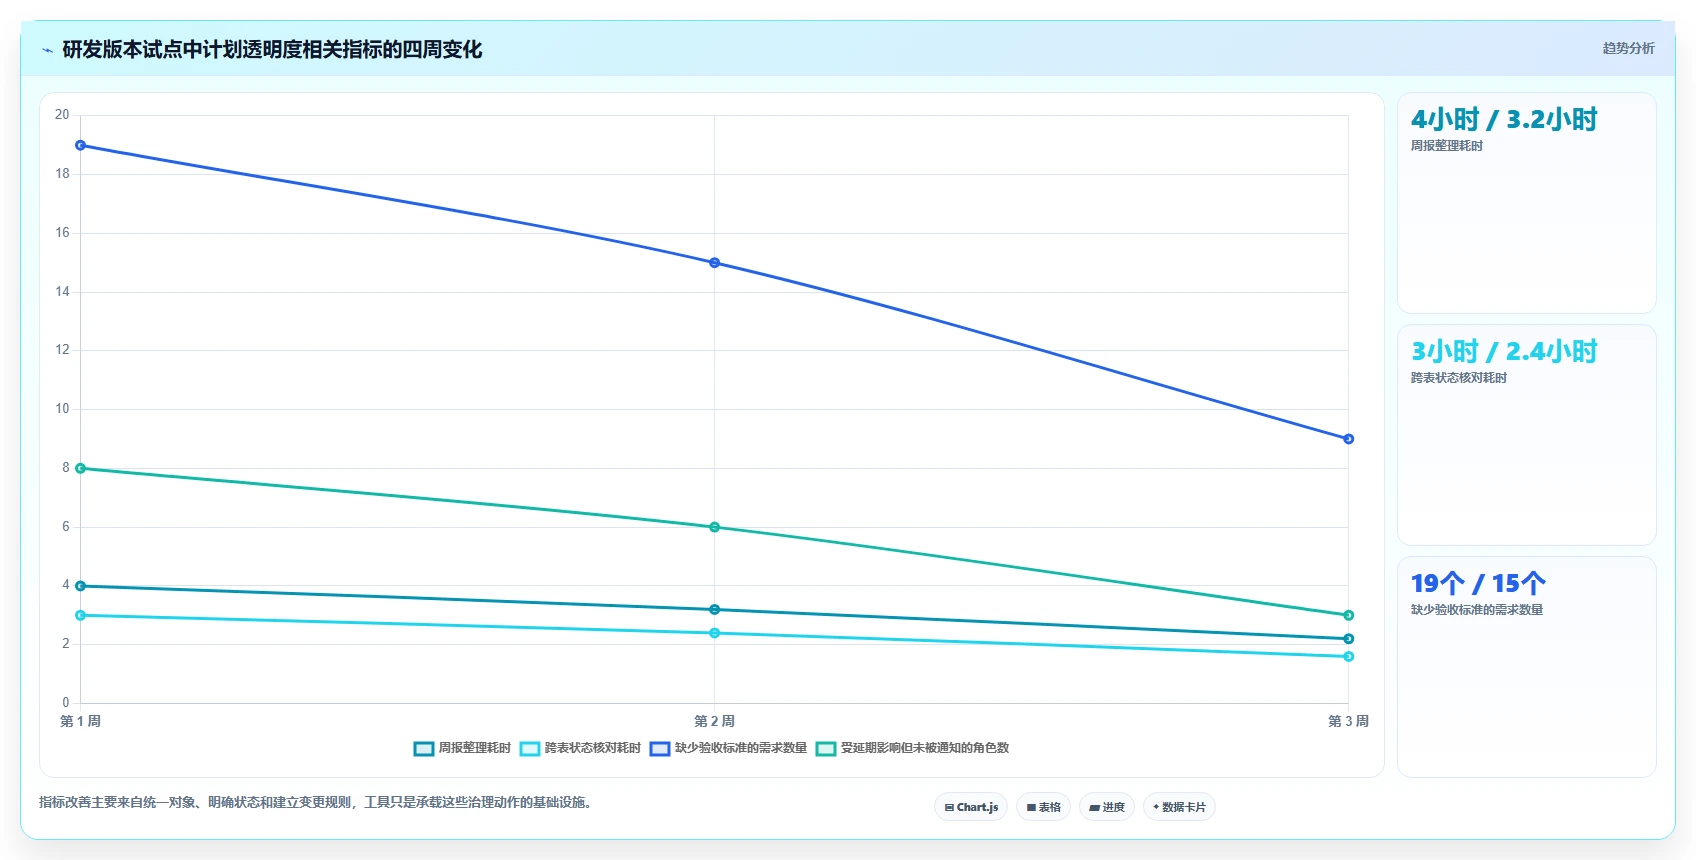
Task: Click the 4小时 / 3.2小时 card value
Action: tap(1504, 120)
